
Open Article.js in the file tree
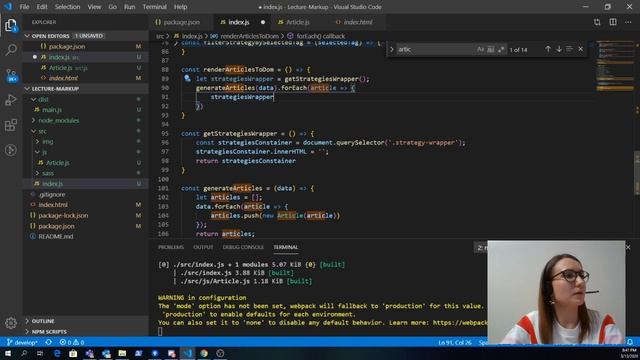coord(86,163)
